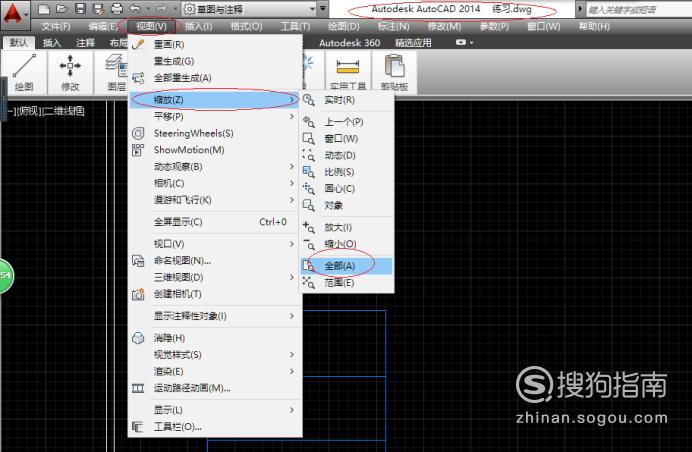Select 上一个(P) zoom option
This screenshot has height=452, width=692.
tap(346, 122)
